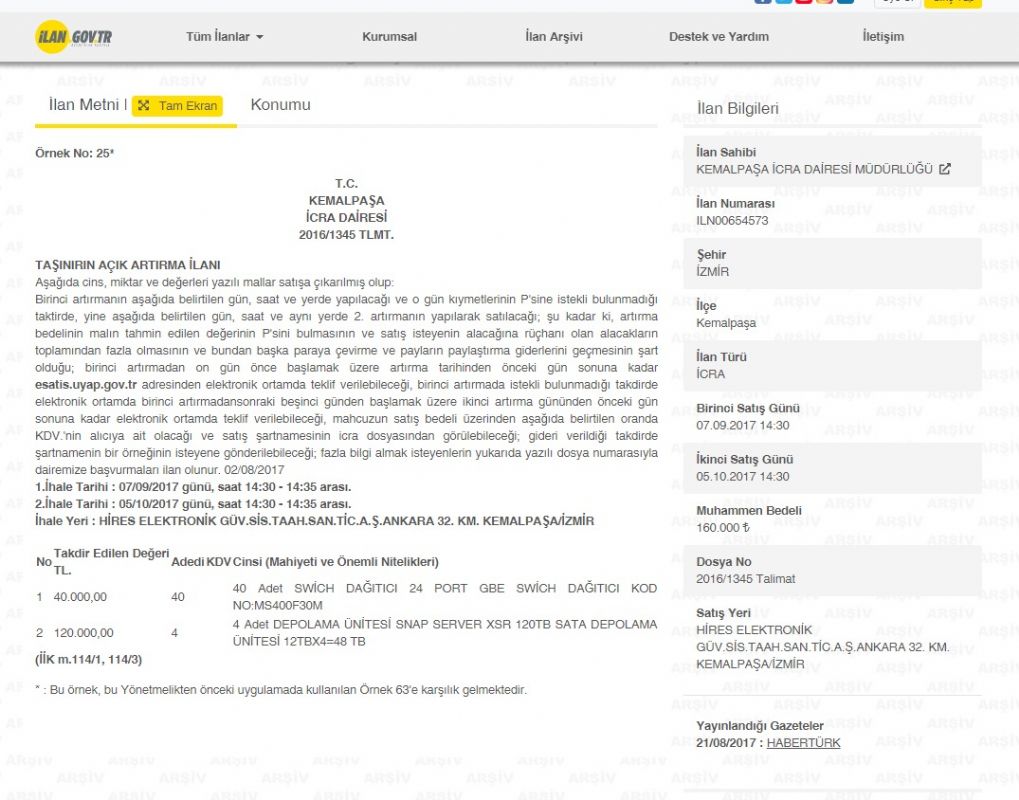This screenshot has height=800, width=1019.
Task: Click the 1.İhale Tarihi line
Action: tap(193, 487)
